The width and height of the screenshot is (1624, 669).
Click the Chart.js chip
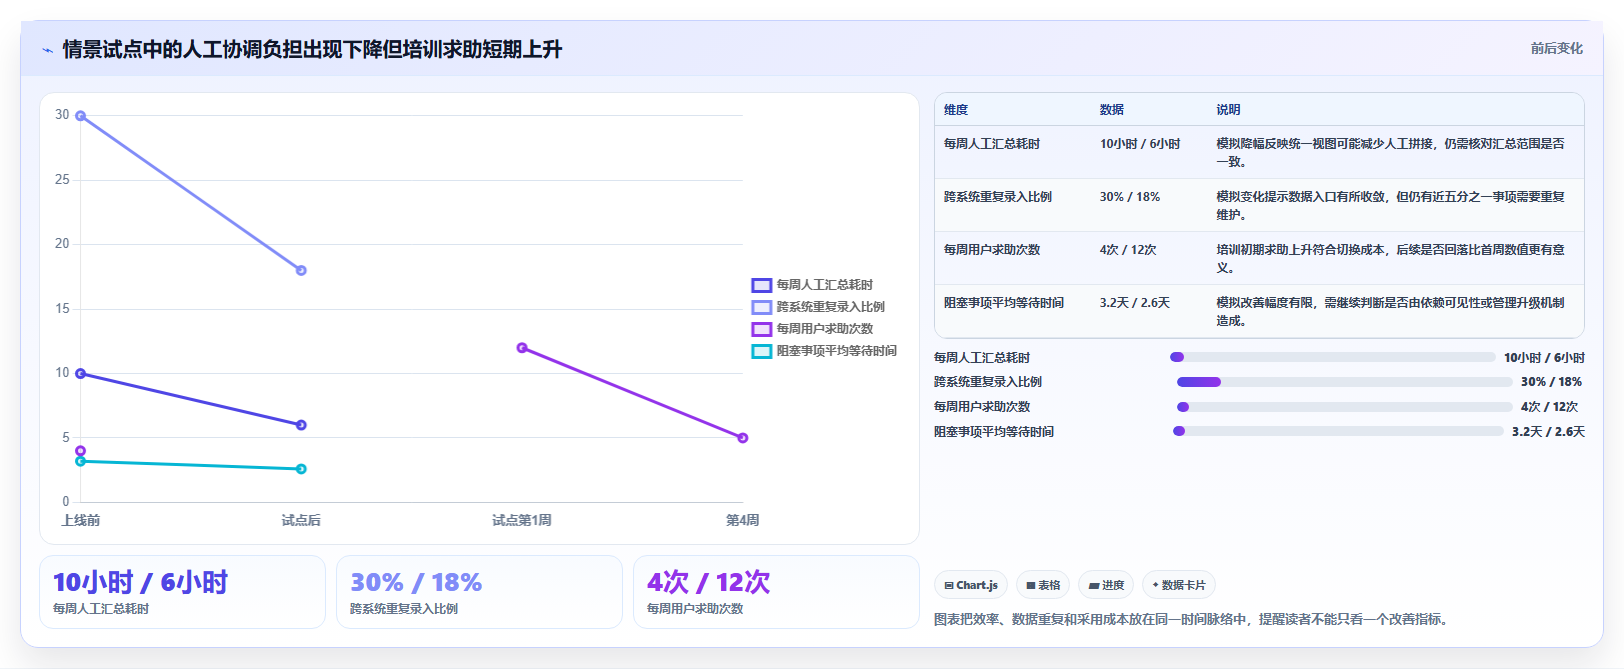(971, 585)
